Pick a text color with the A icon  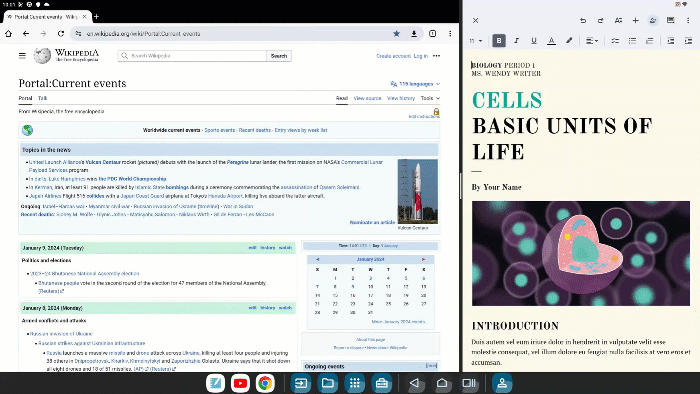(x=551, y=41)
